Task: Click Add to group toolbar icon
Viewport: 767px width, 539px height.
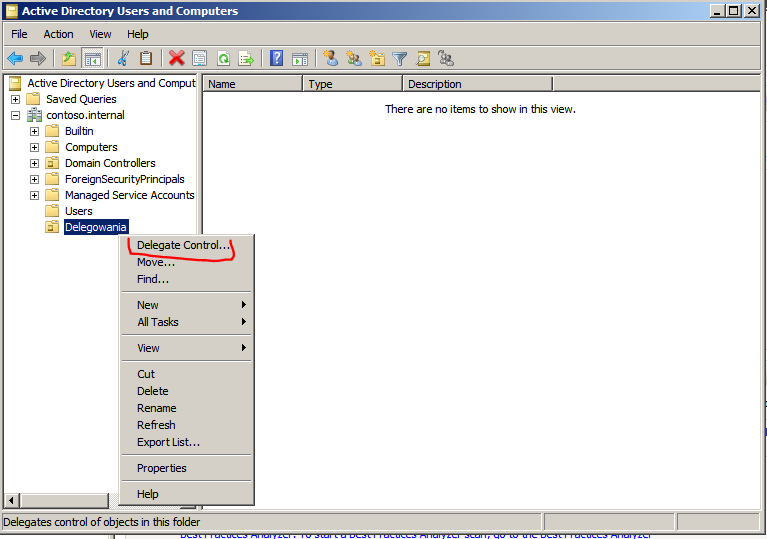Action: point(446,59)
